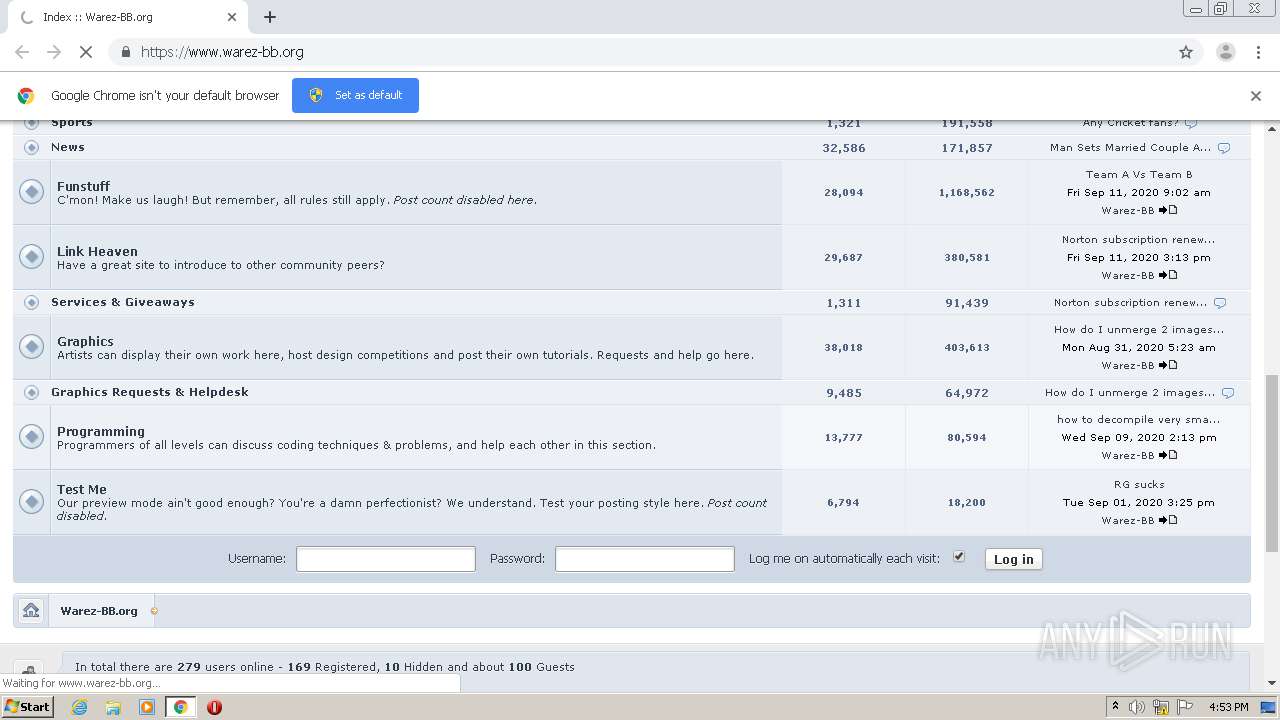View site security lock information
The width and height of the screenshot is (1280, 720).
[x=125, y=52]
